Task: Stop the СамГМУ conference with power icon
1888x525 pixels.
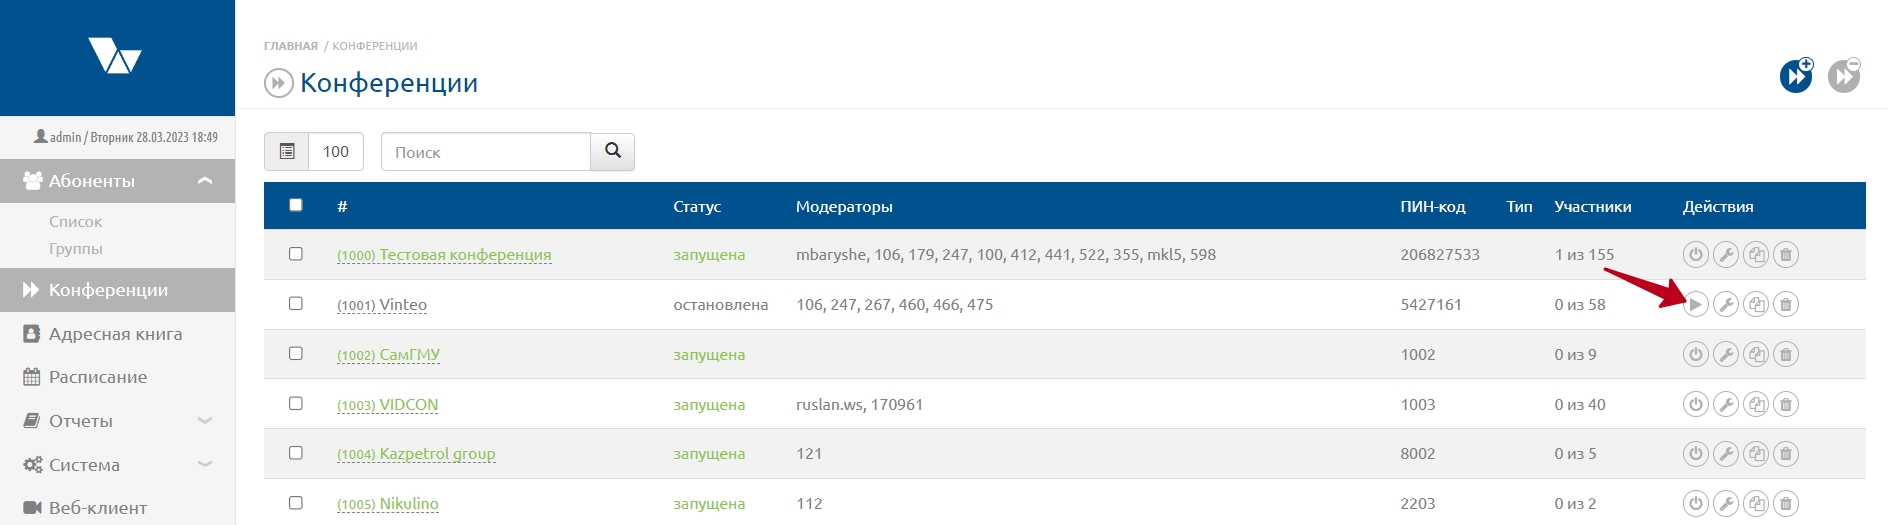Action: tap(1696, 354)
